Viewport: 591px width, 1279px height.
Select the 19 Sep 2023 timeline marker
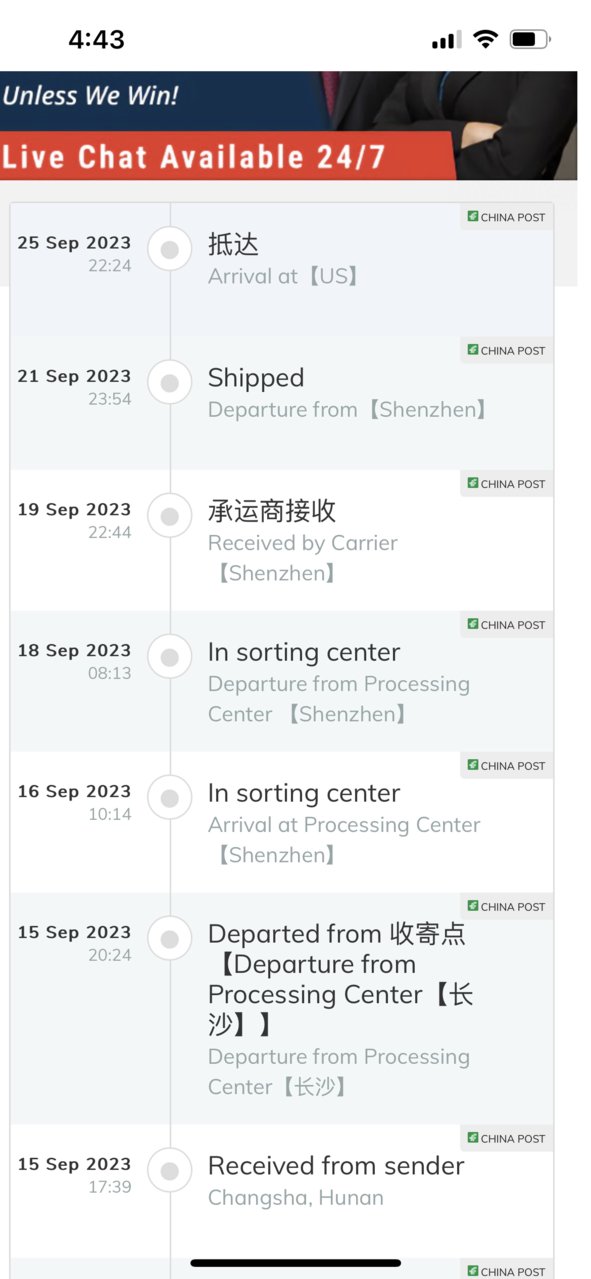tap(170, 516)
